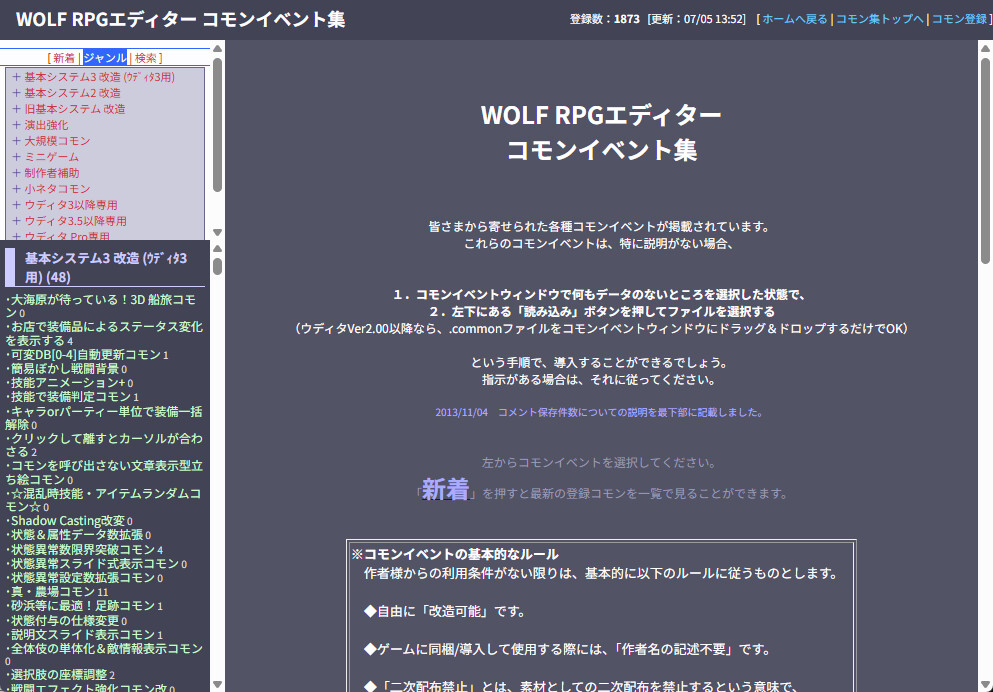Open 大海原が待っている！3D 船旅コモン entry
This screenshot has width=993, height=692.
101,306
